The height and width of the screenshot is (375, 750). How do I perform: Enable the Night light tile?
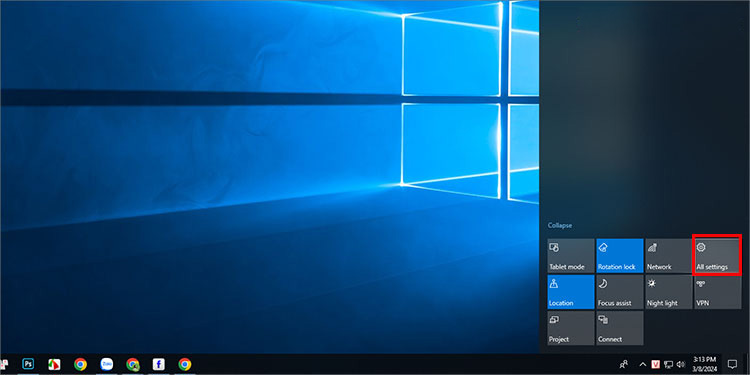(668, 292)
